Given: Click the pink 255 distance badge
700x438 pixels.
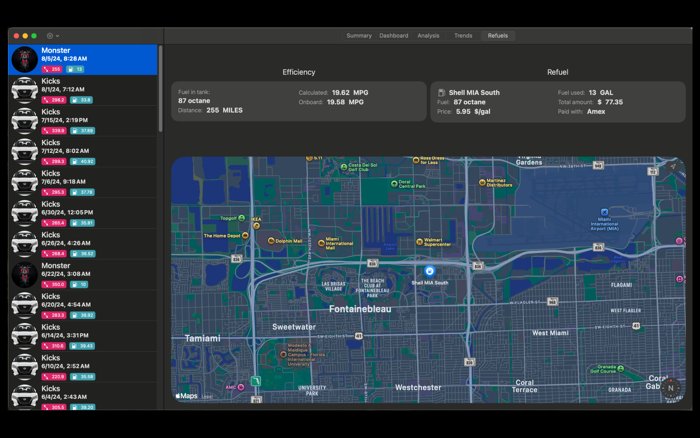Looking at the screenshot, I should [52, 69].
